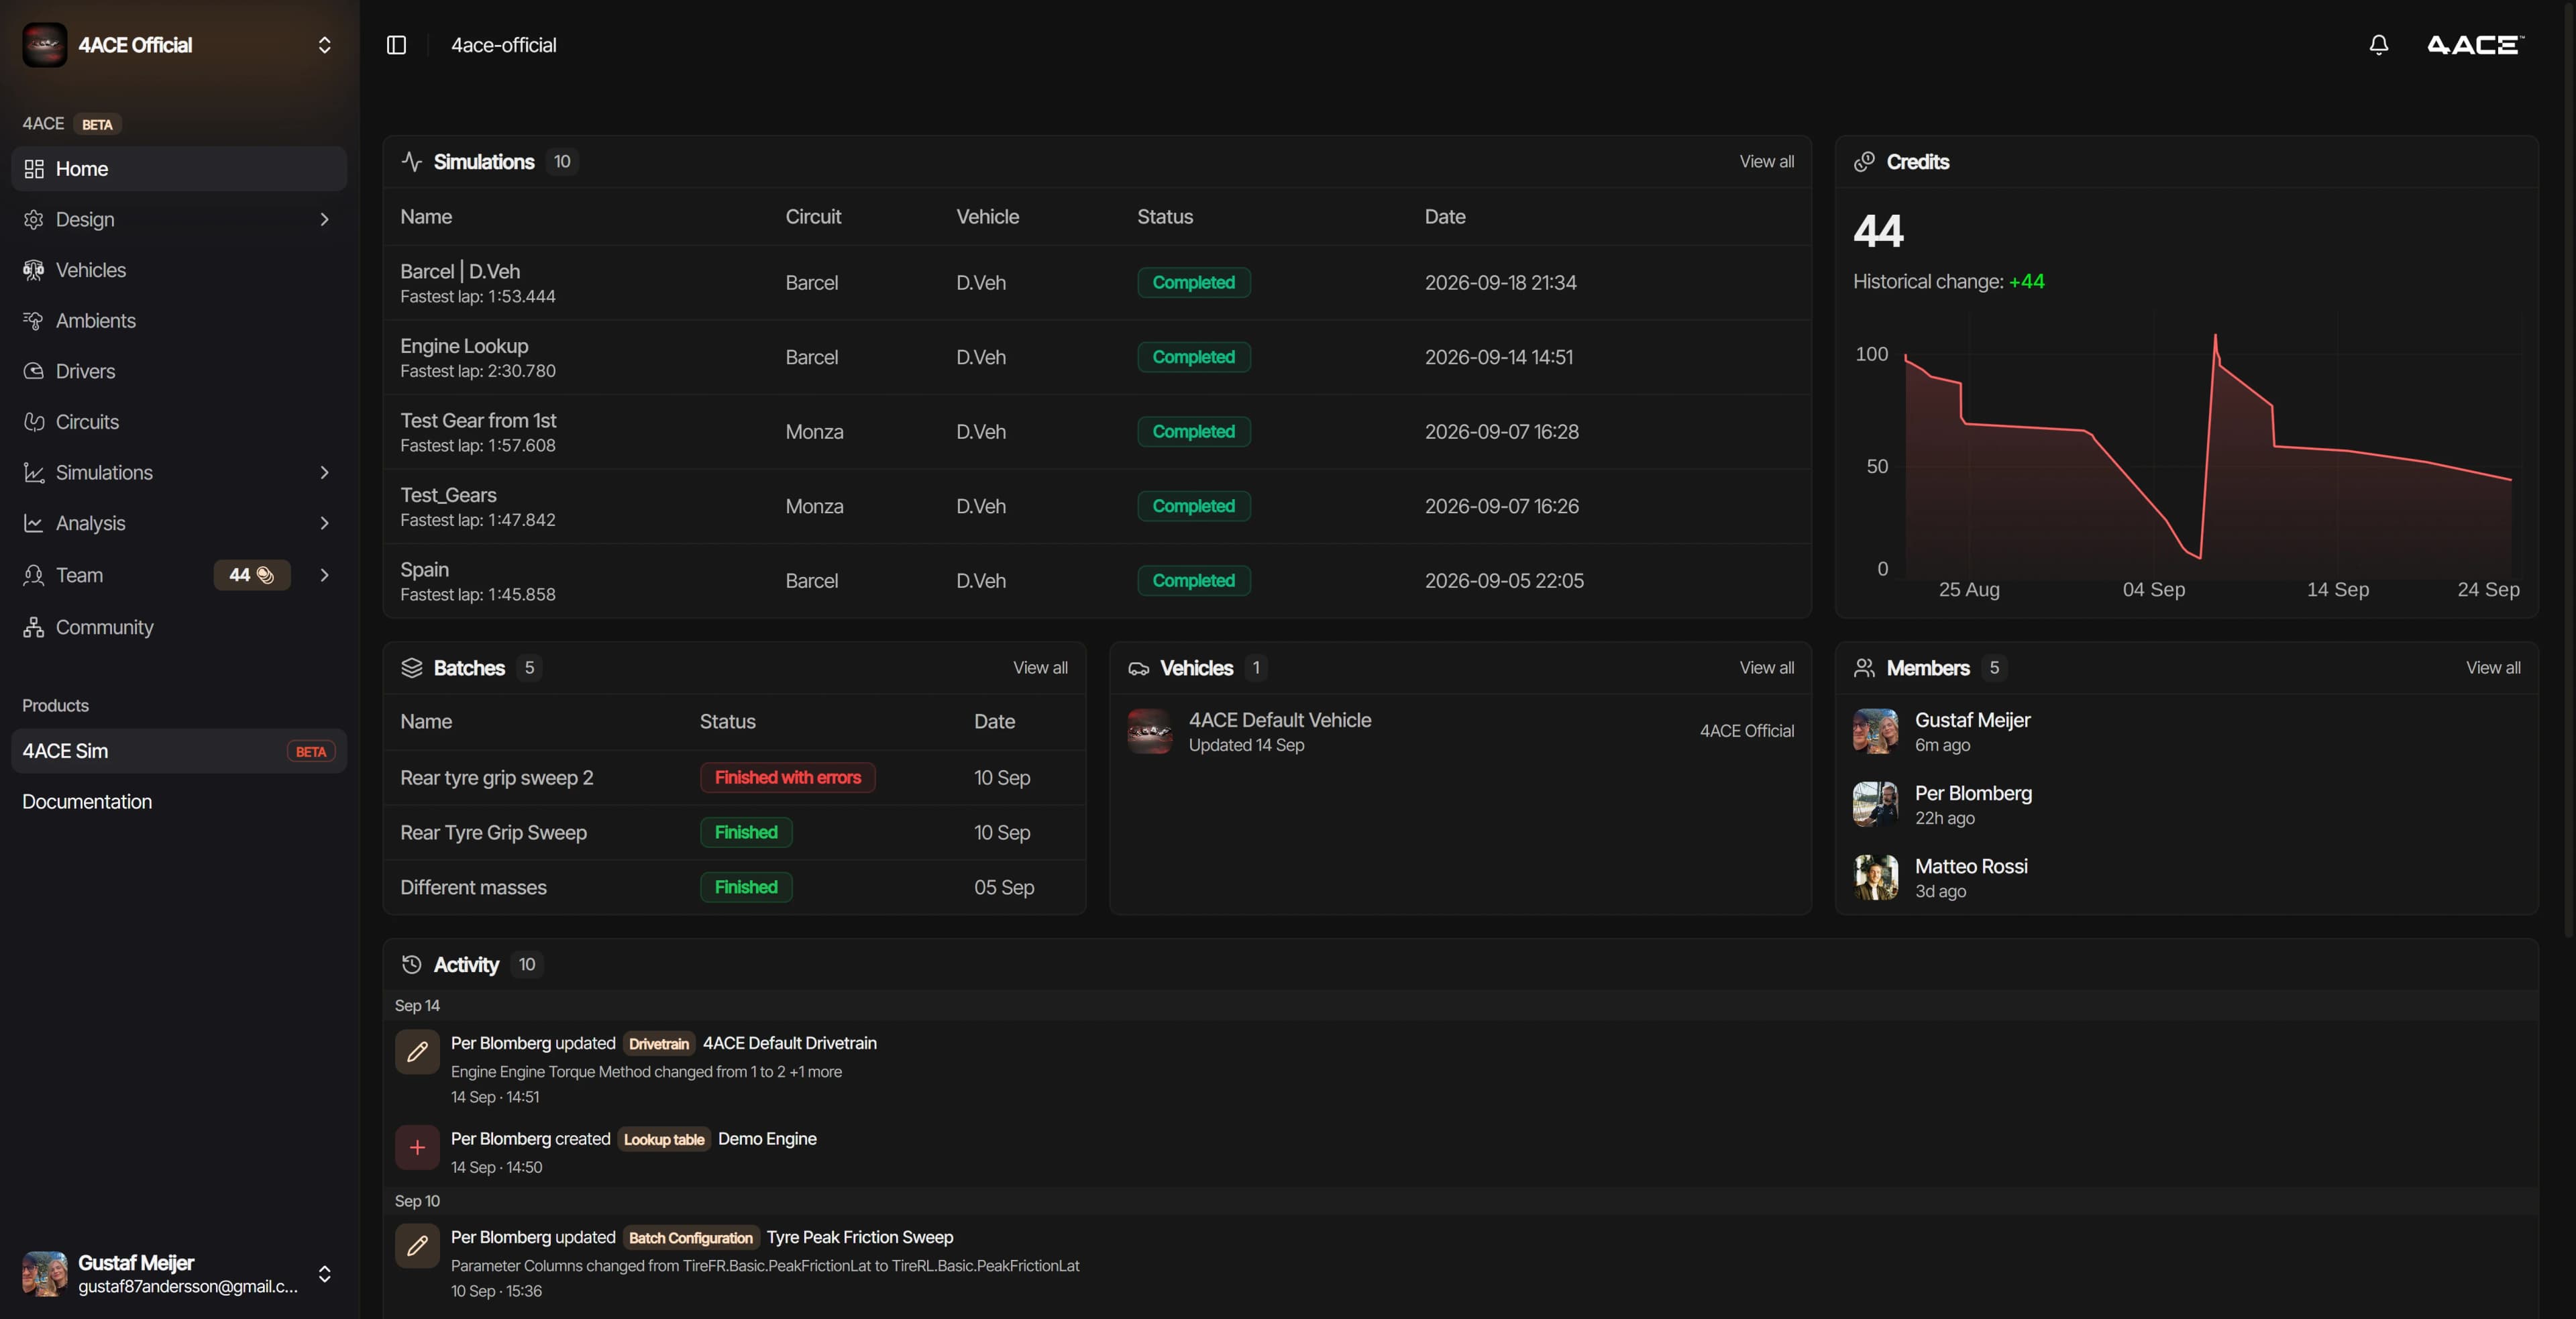
Task: Click the Circuits track icon
Action: [34, 422]
